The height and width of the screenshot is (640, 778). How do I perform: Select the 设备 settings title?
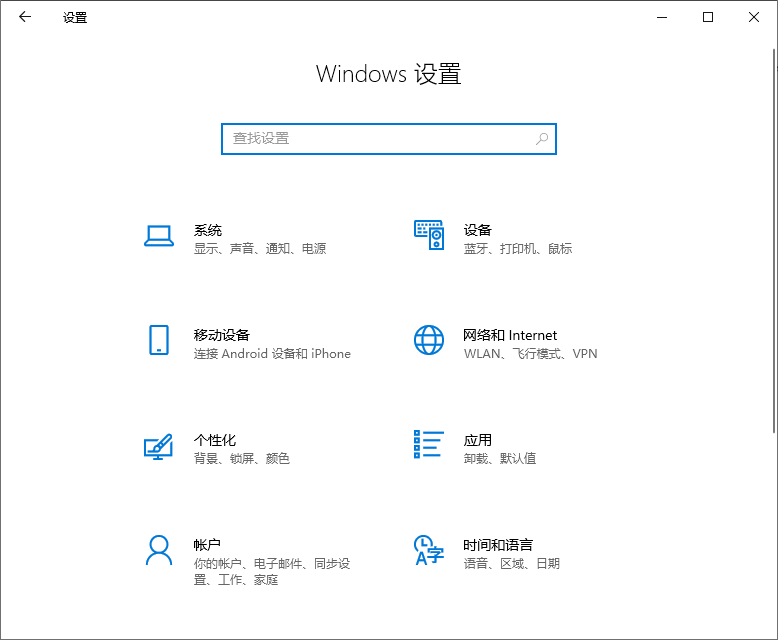tap(478, 230)
